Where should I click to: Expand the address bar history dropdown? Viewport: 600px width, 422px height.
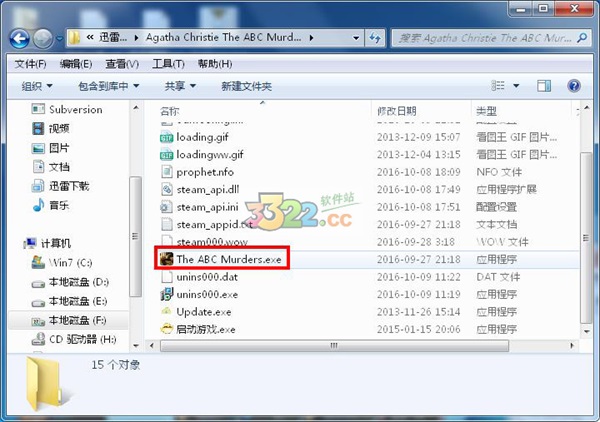[x=356, y=38]
